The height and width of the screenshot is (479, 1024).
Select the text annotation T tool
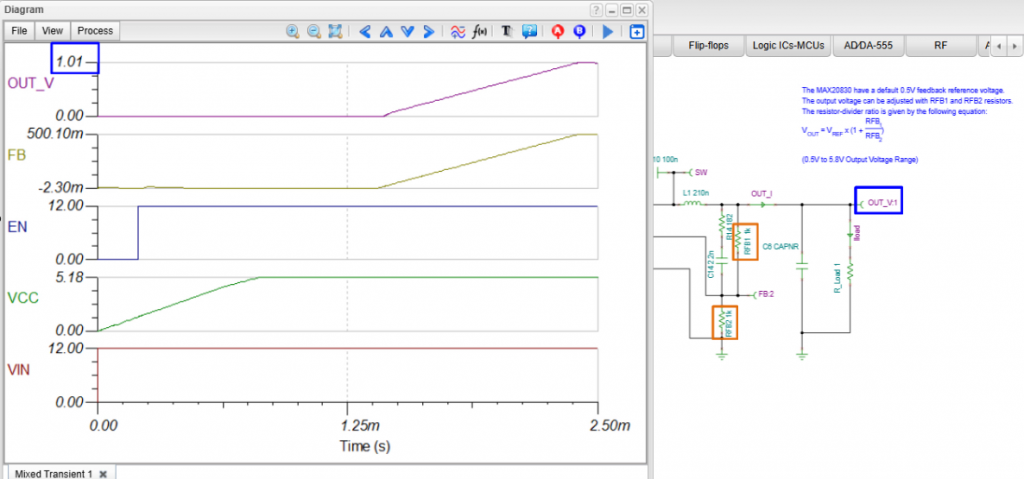[x=508, y=31]
